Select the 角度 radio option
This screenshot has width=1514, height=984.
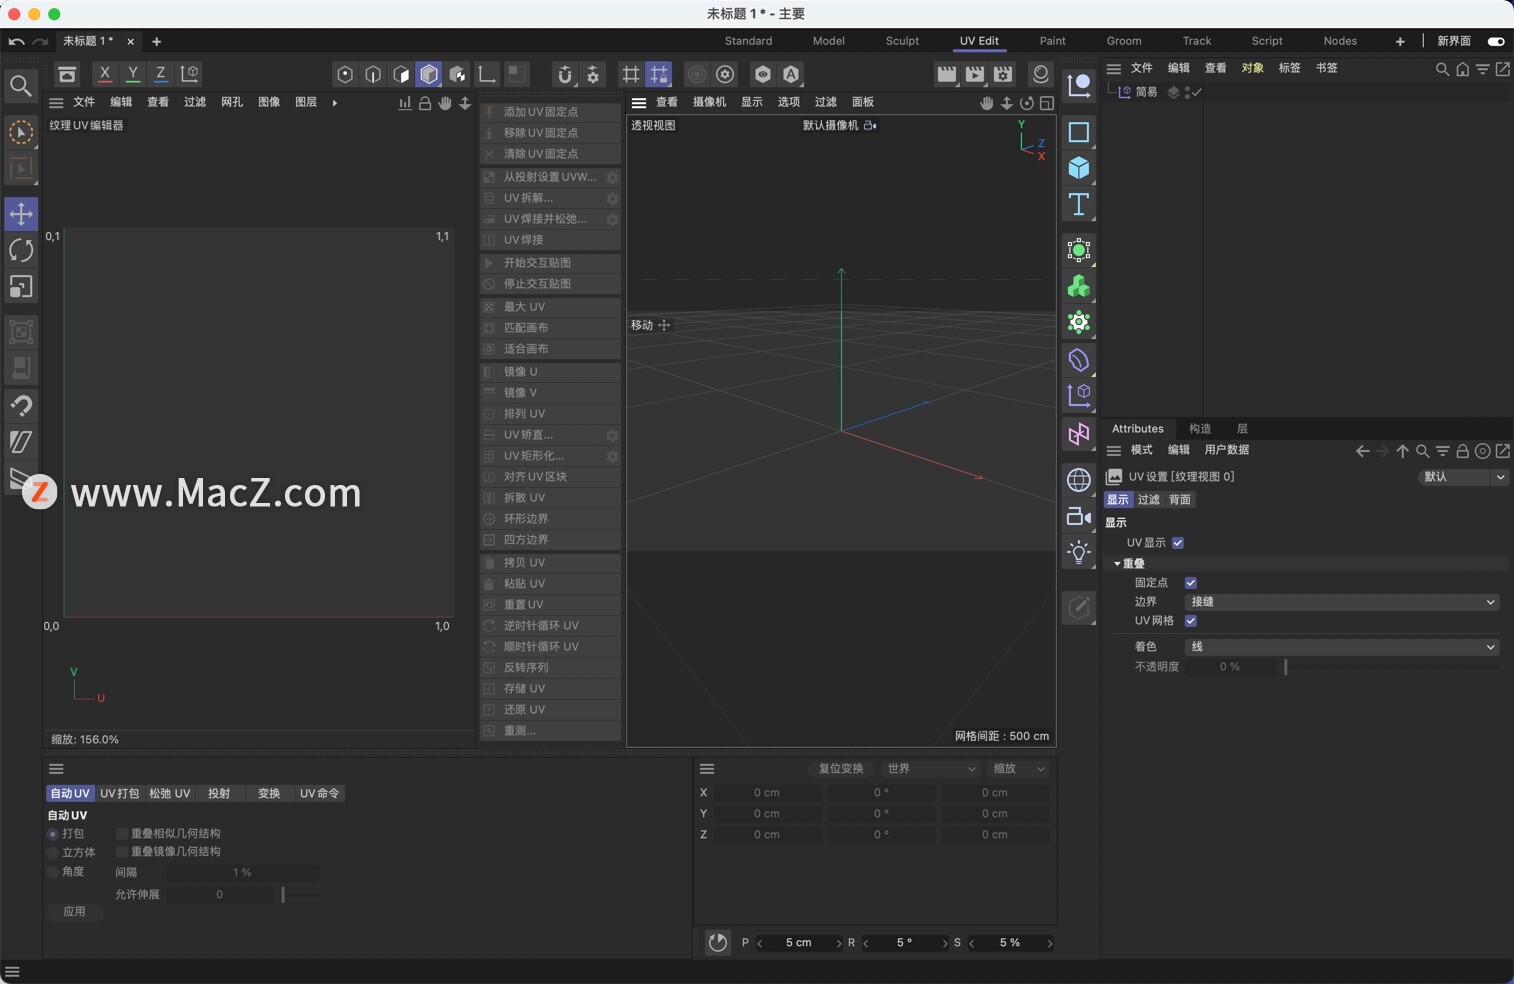[x=53, y=872]
